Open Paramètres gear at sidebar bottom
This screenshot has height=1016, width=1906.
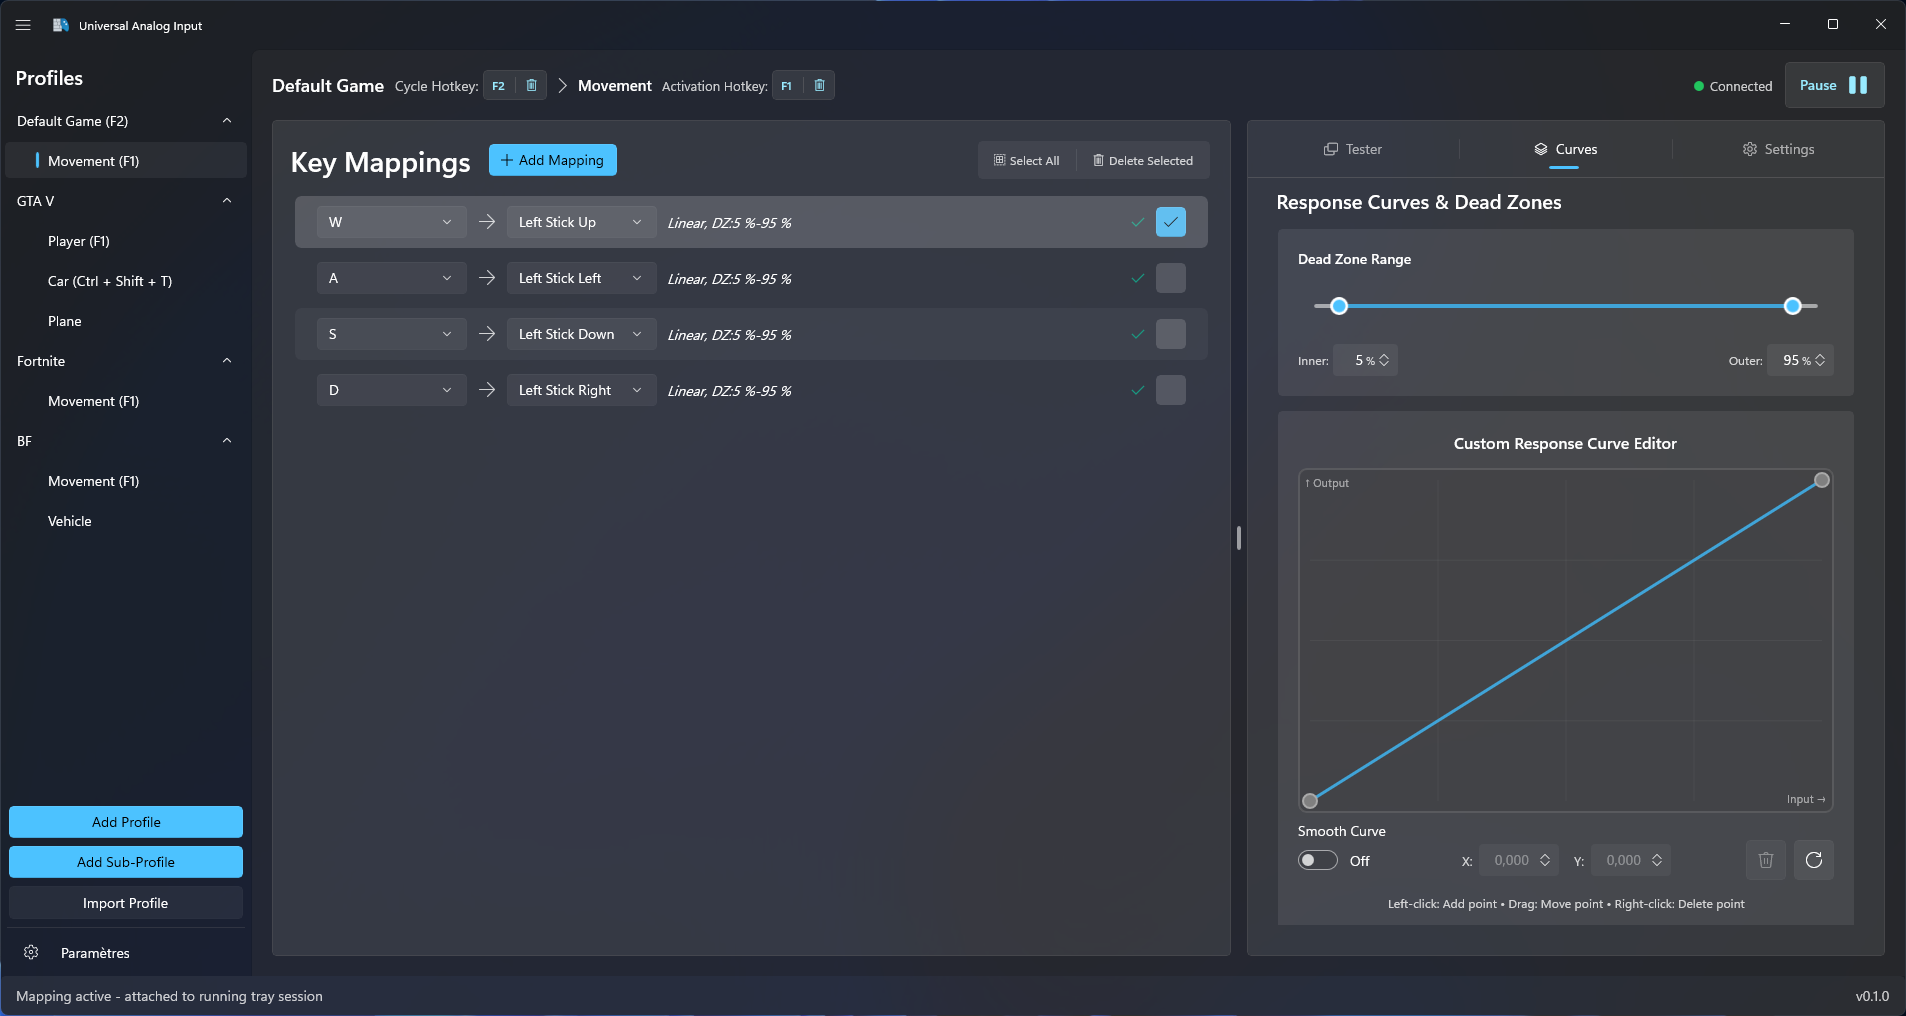tap(32, 953)
